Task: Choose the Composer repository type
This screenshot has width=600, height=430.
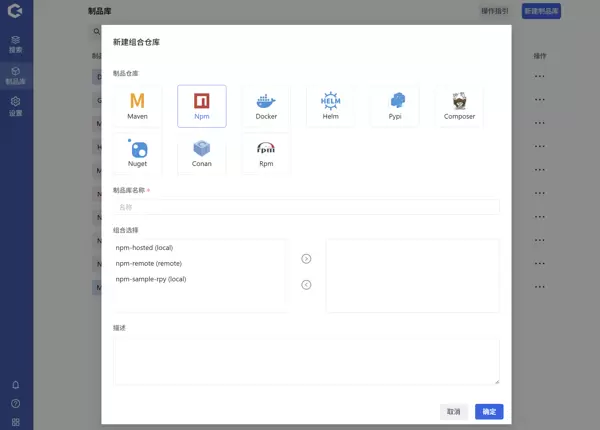Action: (x=459, y=105)
